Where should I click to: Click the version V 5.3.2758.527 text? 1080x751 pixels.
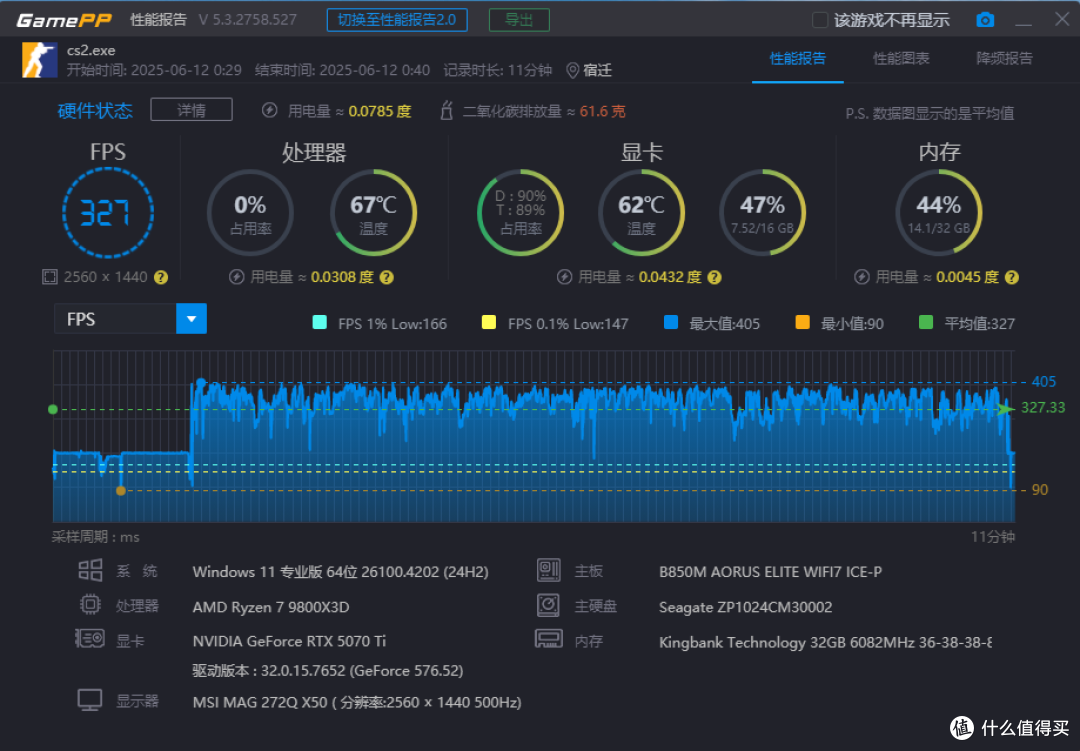(x=248, y=20)
